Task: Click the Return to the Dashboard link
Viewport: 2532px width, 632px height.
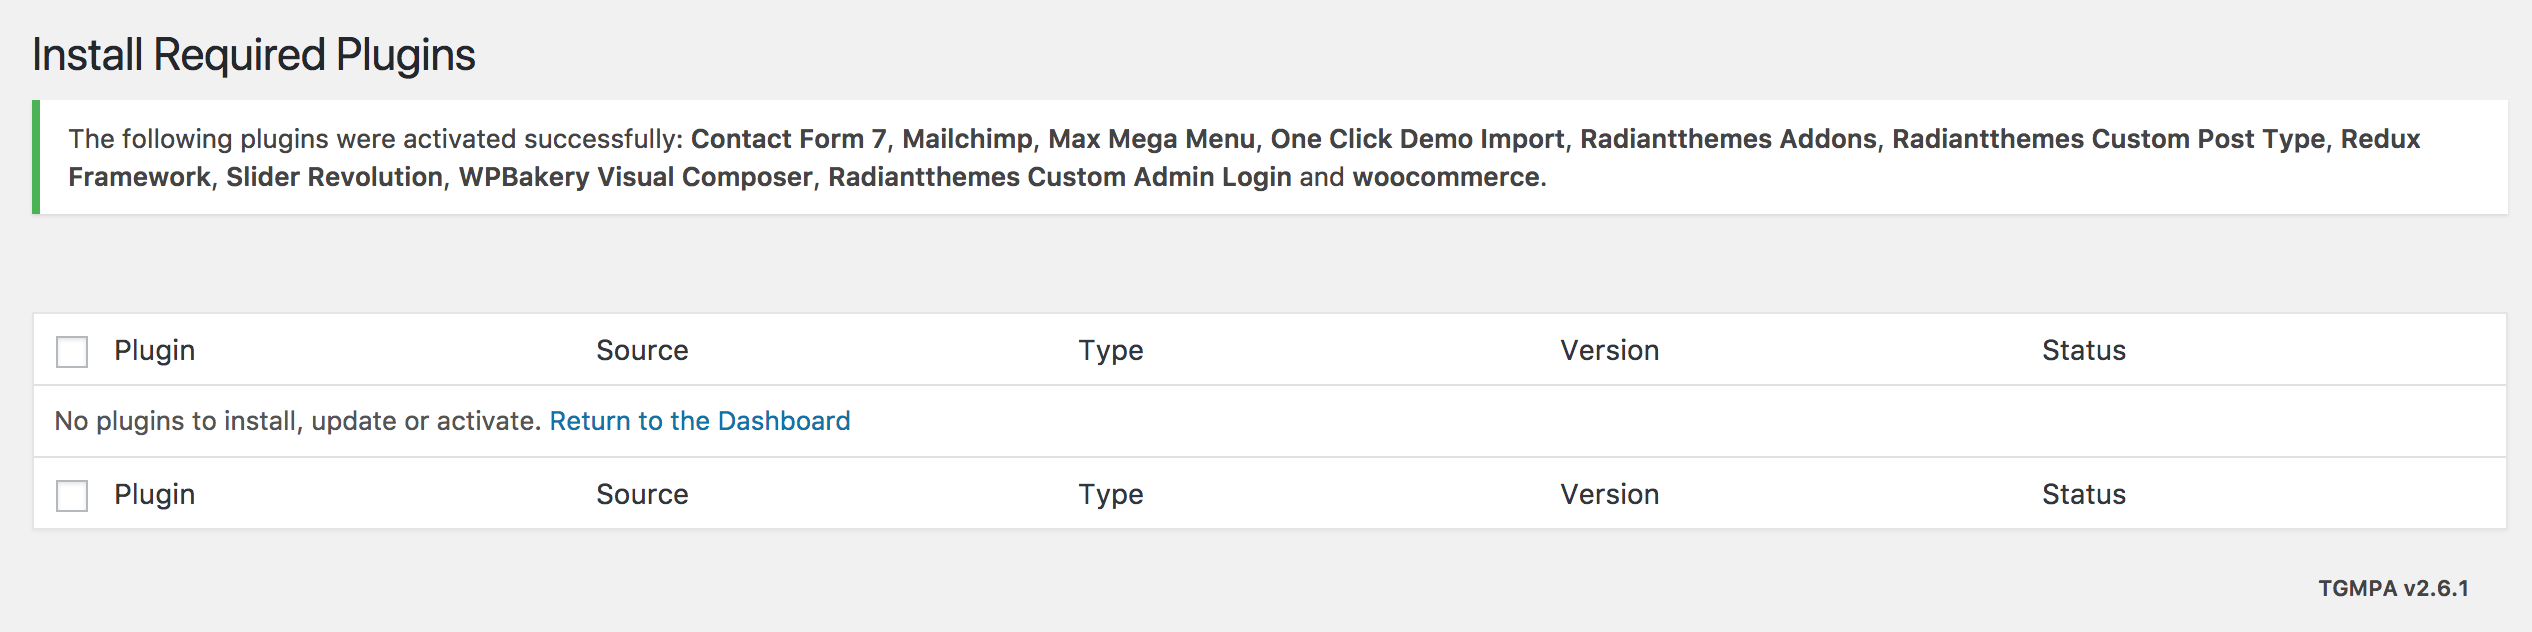Action: 699,421
